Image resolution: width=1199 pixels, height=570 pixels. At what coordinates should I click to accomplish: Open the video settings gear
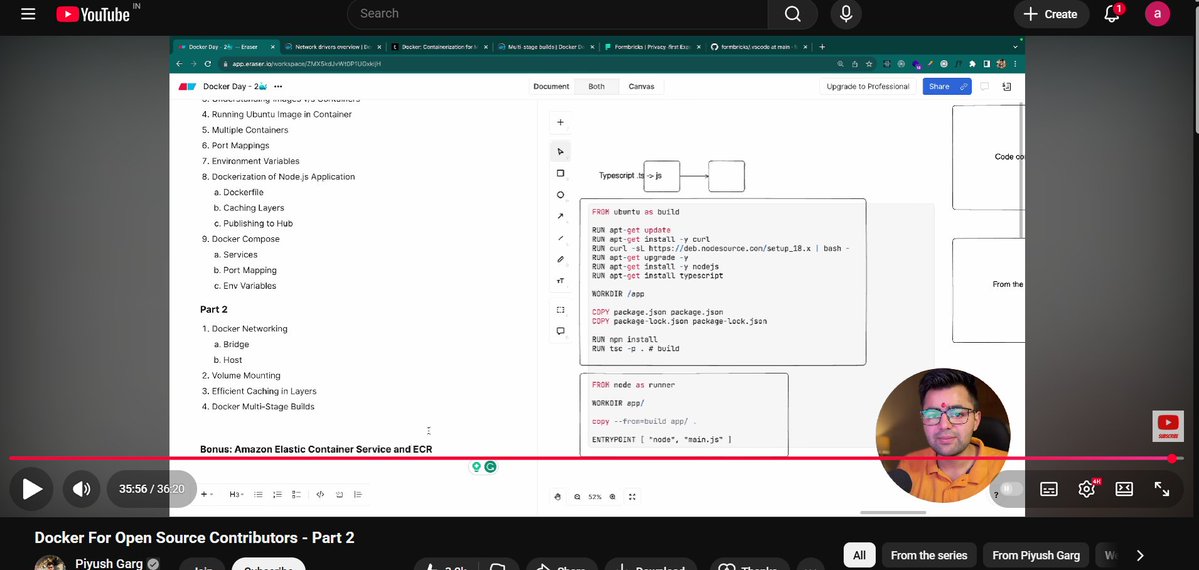pos(1087,489)
